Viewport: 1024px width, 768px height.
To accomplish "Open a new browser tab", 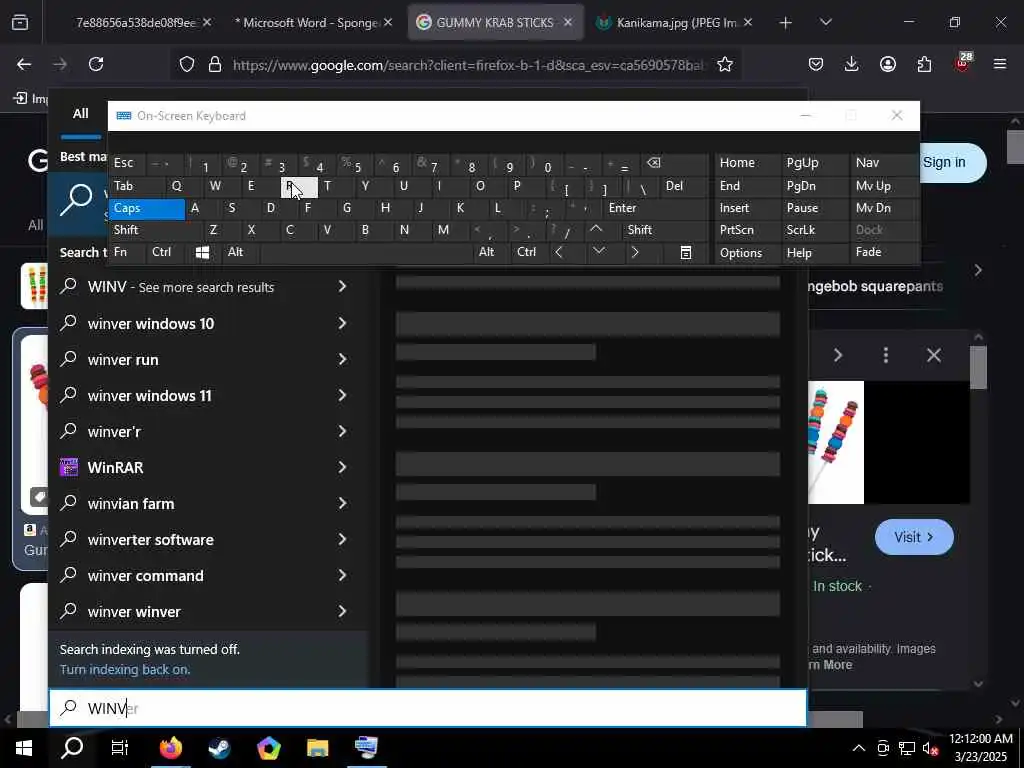I will point(786,23).
